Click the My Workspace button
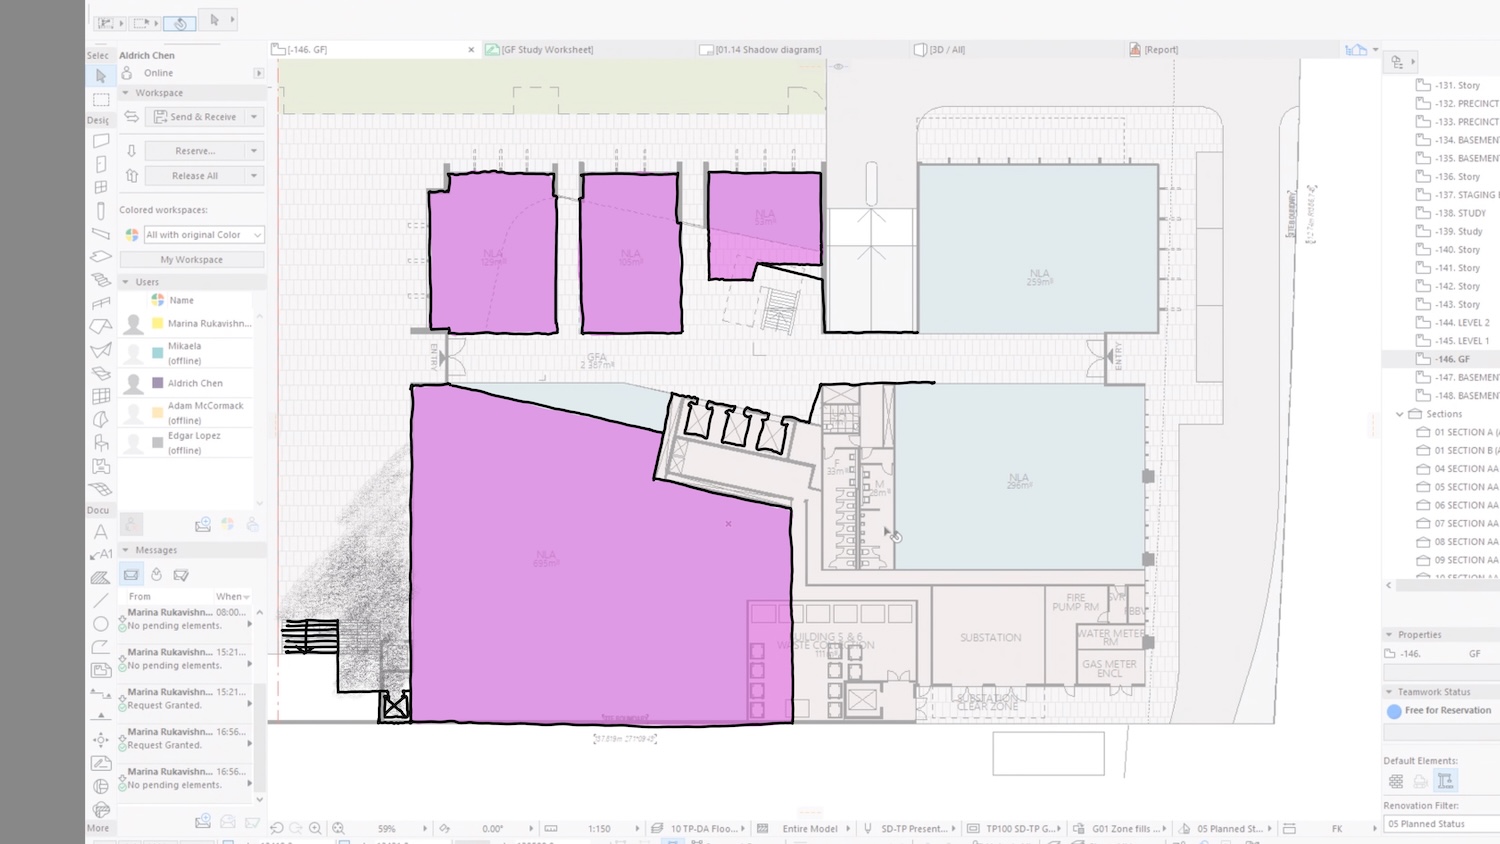Viewport: 1500px width, 844px height. [x=192, y=260]
